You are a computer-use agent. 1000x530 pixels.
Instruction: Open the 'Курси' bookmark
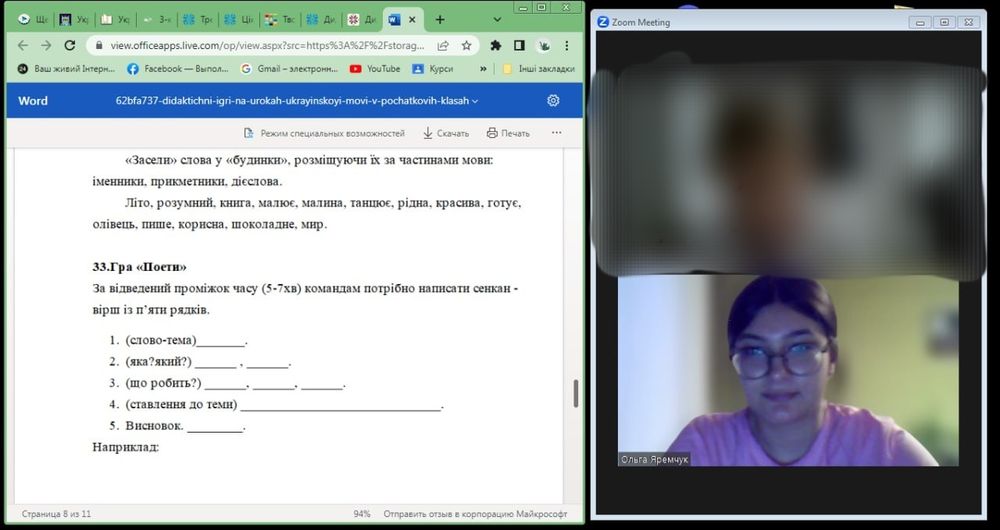tap(432, 69)
